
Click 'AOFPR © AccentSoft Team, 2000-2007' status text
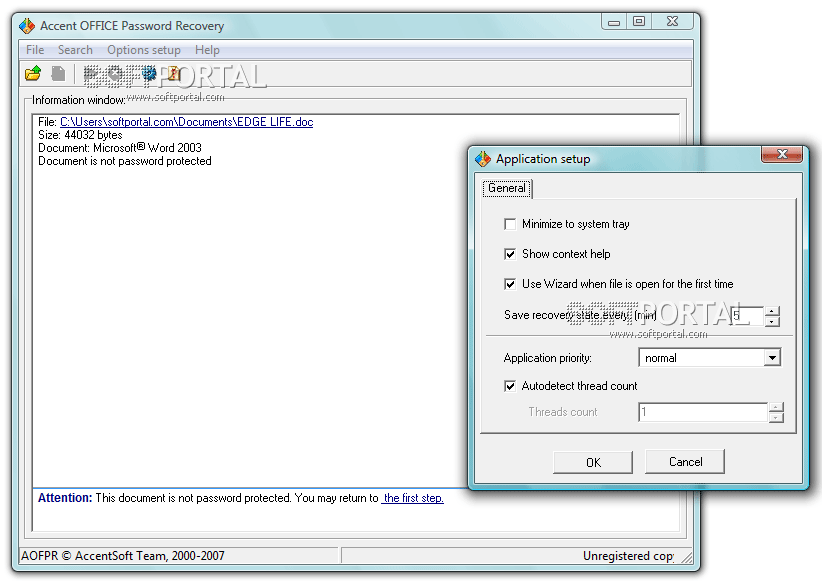[123, 556]
